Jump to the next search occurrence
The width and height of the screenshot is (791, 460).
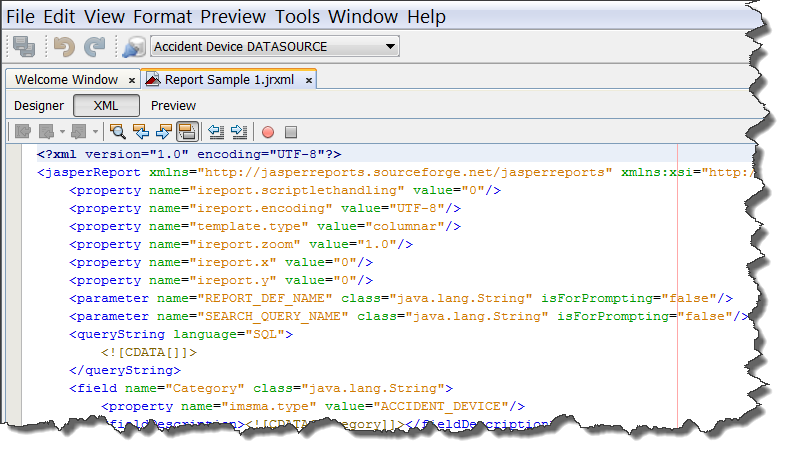click(164, 131)
